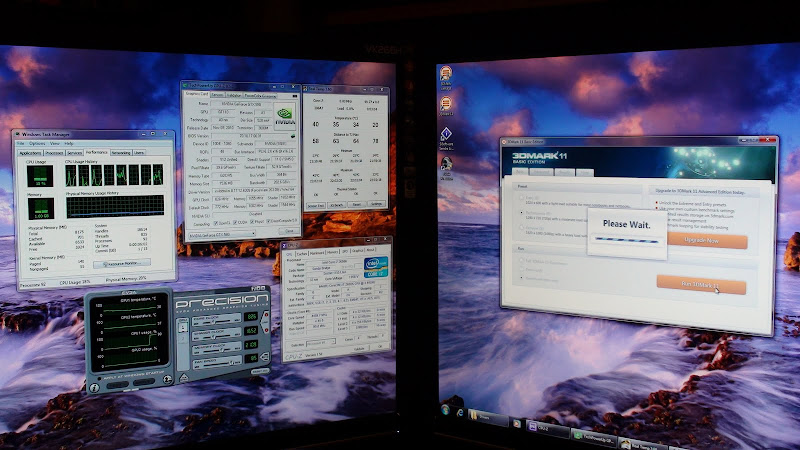The height and width of the screenshot is (450, 800).
Task: Click the Intel Core i7 logo in CPU-Z
Action: [376, 267]
